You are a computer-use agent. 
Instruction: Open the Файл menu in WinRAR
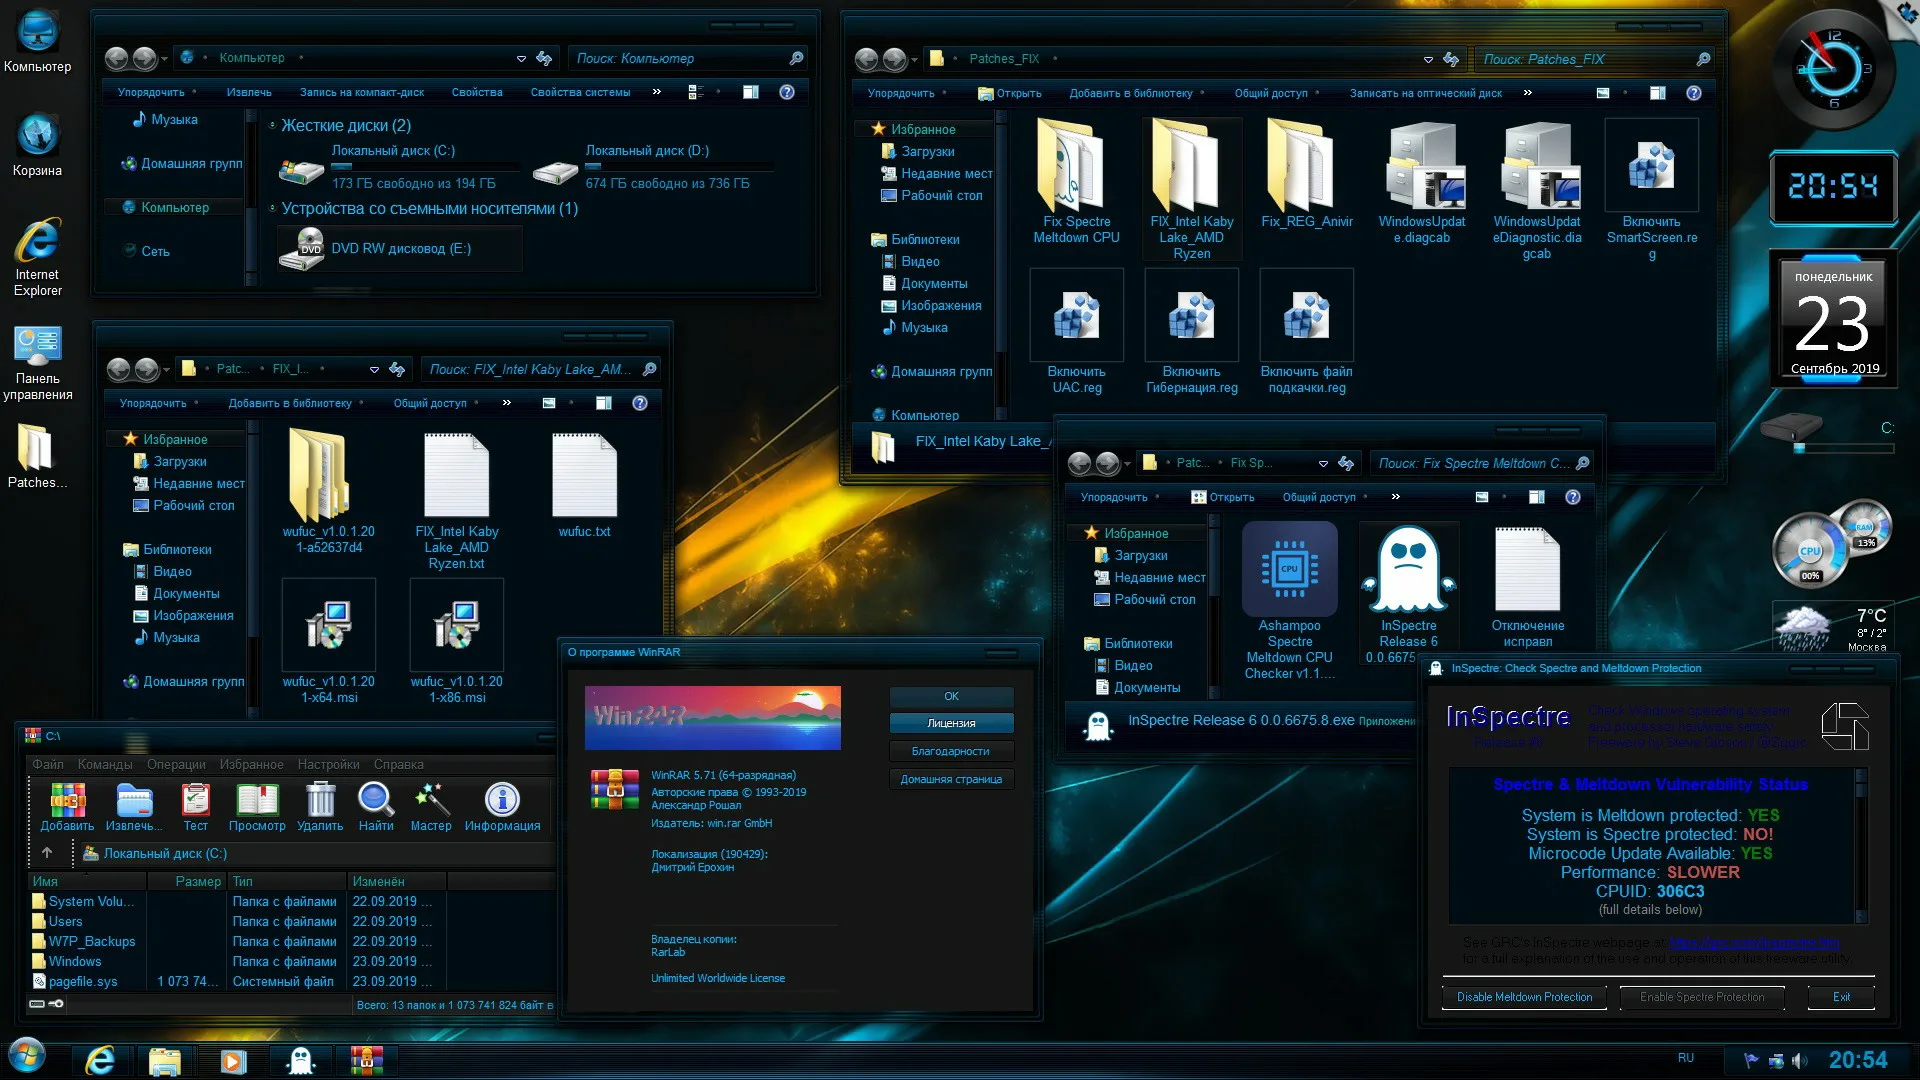(x=48, y=764)
